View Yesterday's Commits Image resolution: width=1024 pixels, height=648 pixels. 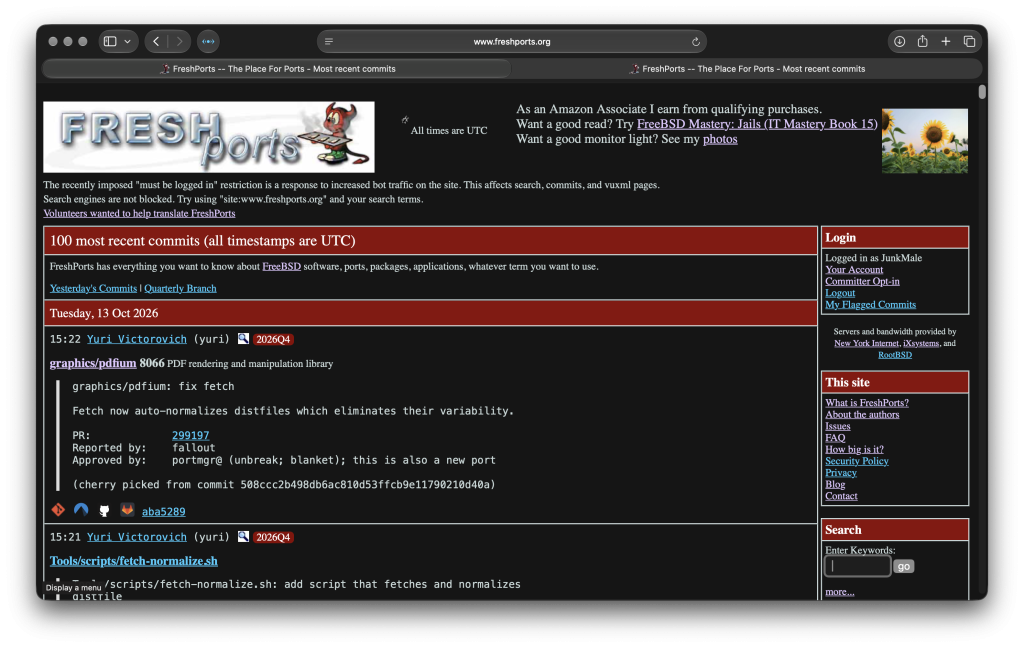point(93,288)
